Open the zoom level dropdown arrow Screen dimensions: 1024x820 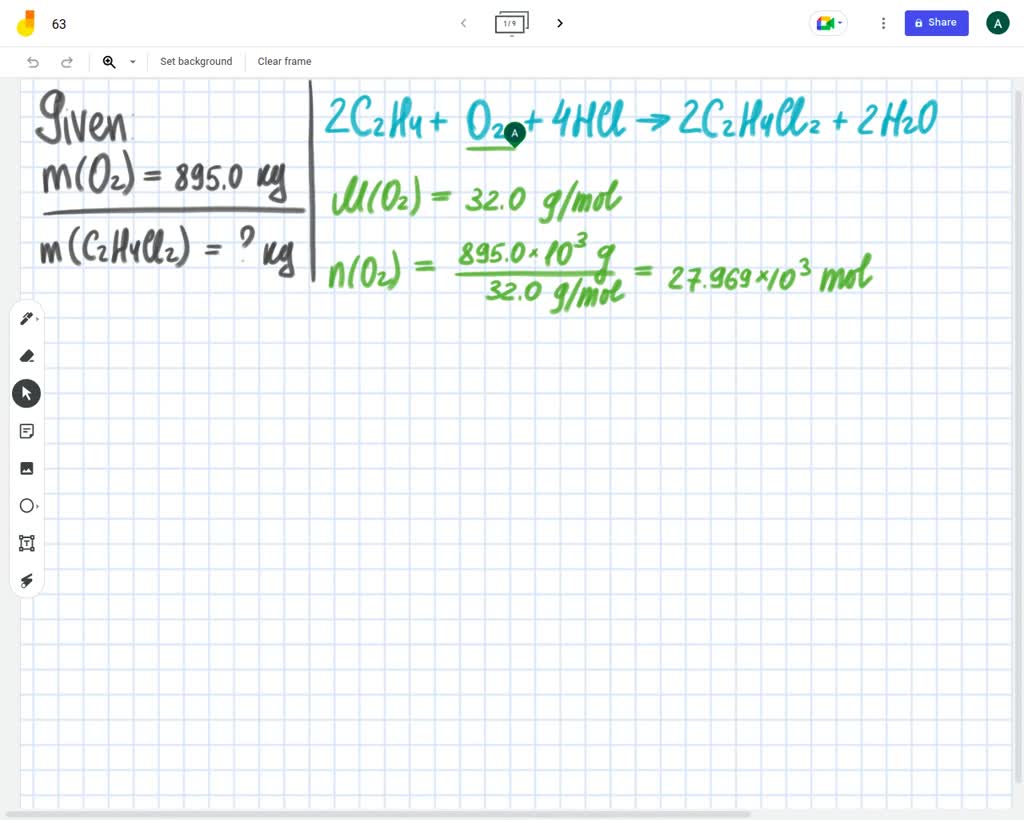tap(132, 61)
